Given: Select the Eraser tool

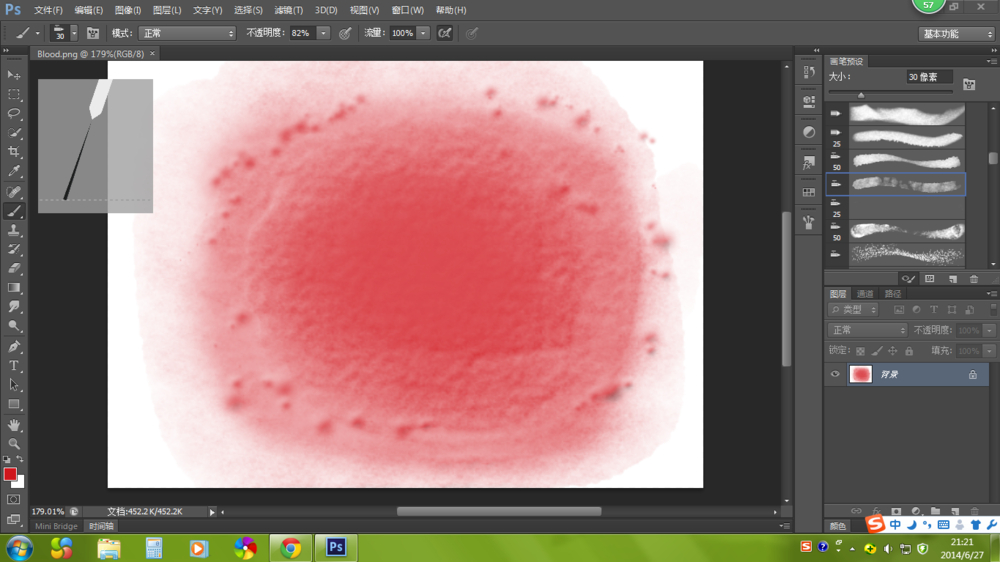Looking at the screenshot, I should (14, 269).
